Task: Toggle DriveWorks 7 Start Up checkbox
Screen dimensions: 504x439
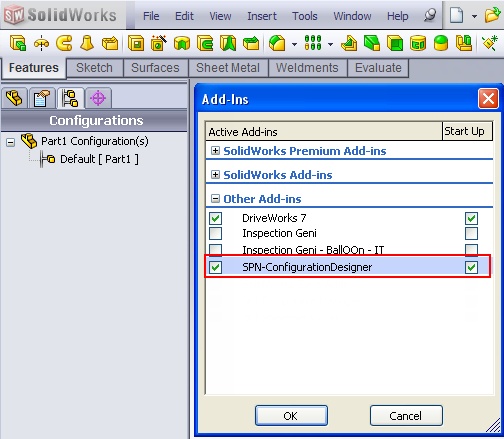Action: (x=471, y=218)
